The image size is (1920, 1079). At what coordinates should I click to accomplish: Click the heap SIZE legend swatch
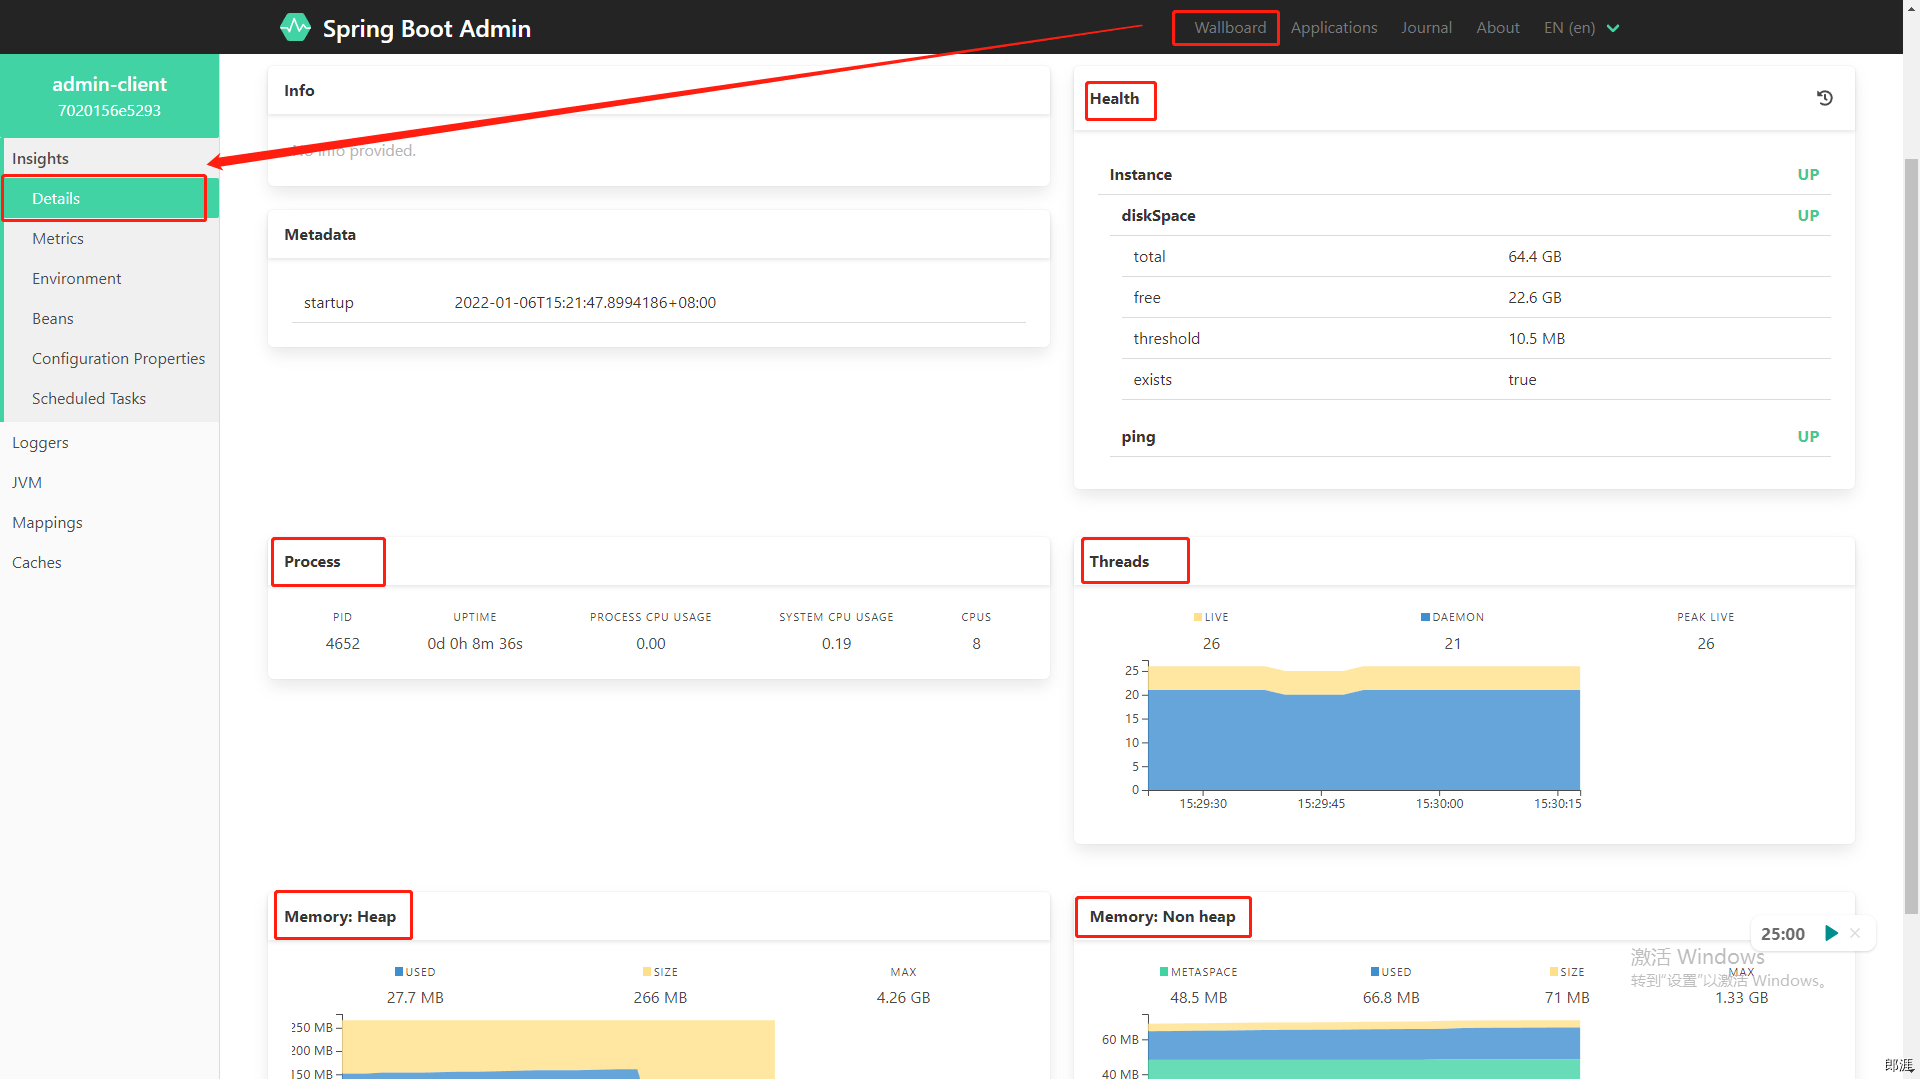tap(647, 972)
